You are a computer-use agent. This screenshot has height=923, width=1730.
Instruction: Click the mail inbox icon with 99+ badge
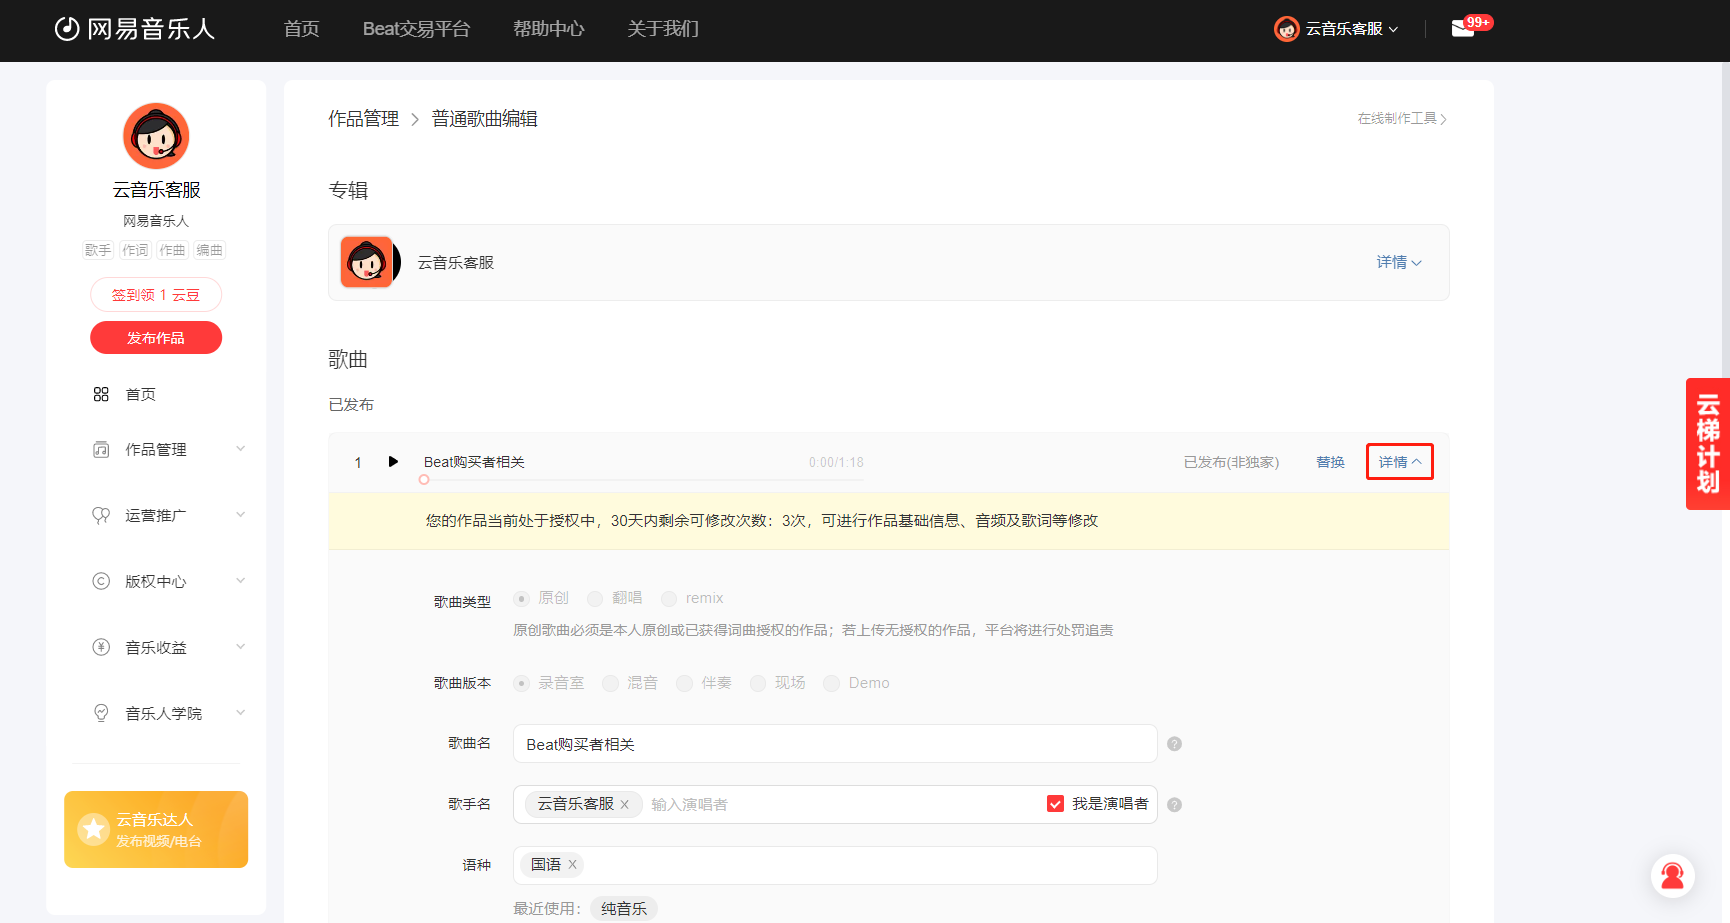(x=1464, y=28)
